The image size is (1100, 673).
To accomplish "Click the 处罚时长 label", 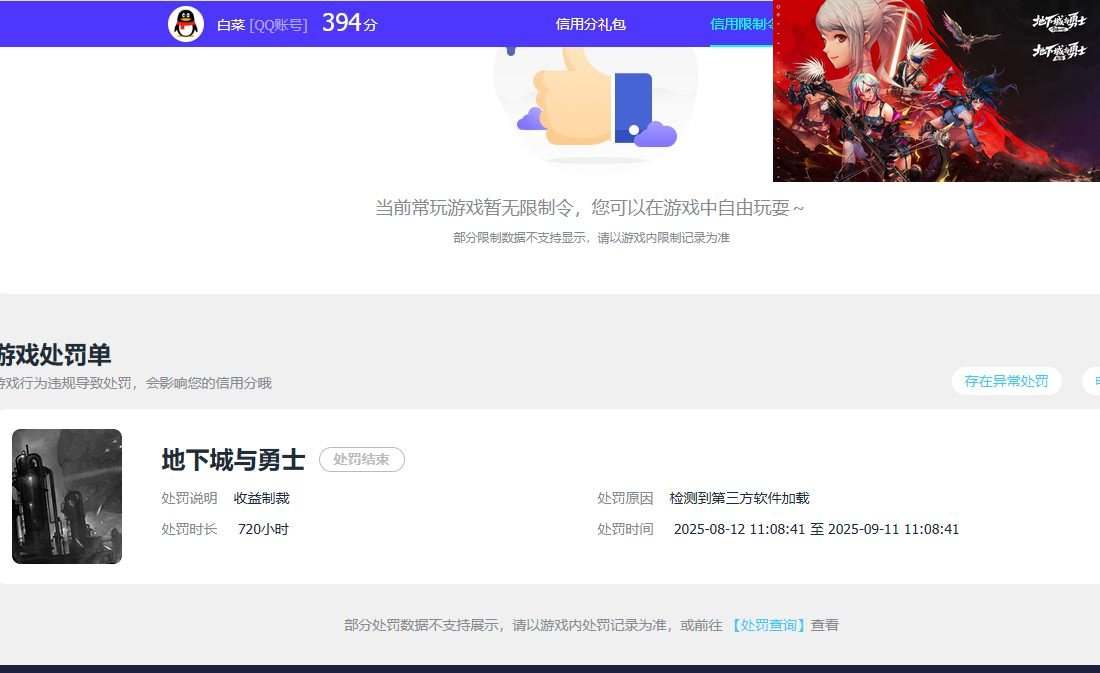I will click(x=189, y=529).
